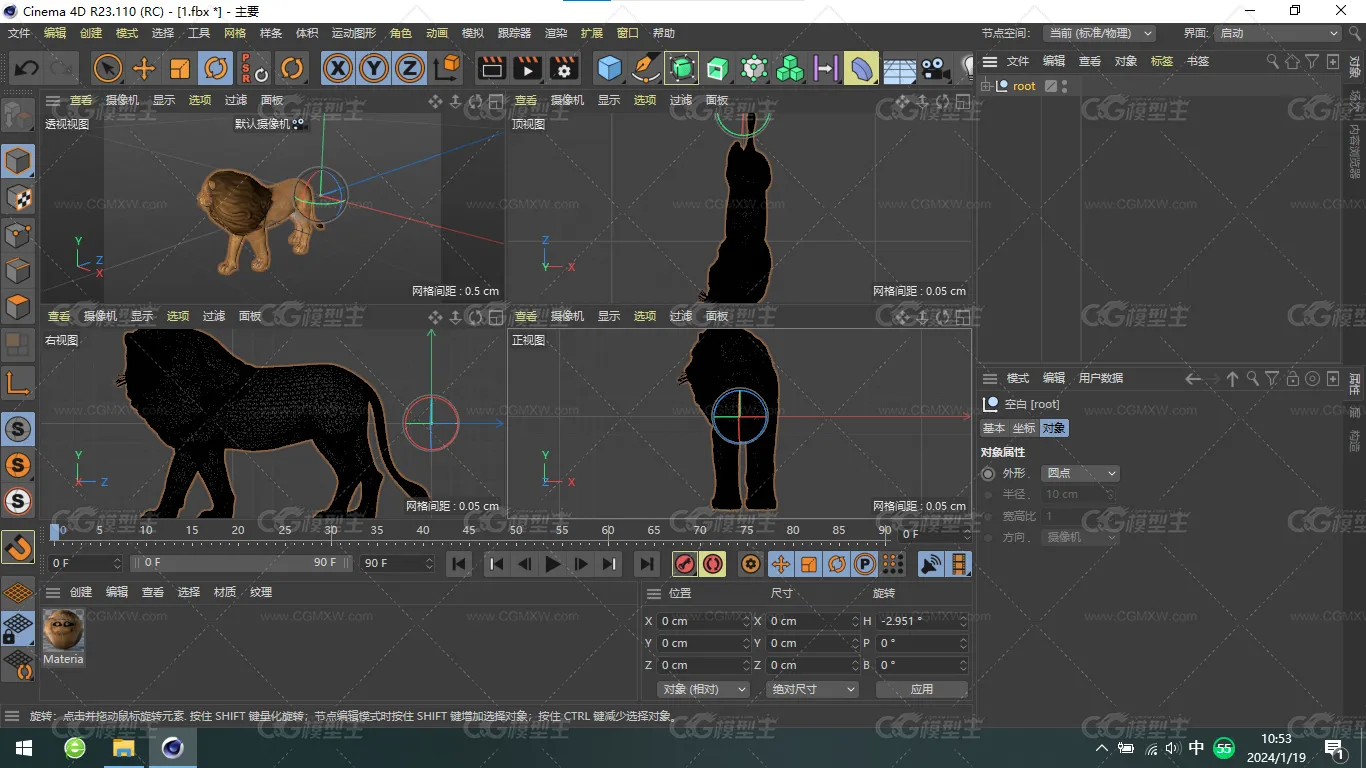Click the MoGraph Cloner icon
The height and width of the screenshot is (768, 1366).
point(790,68)
